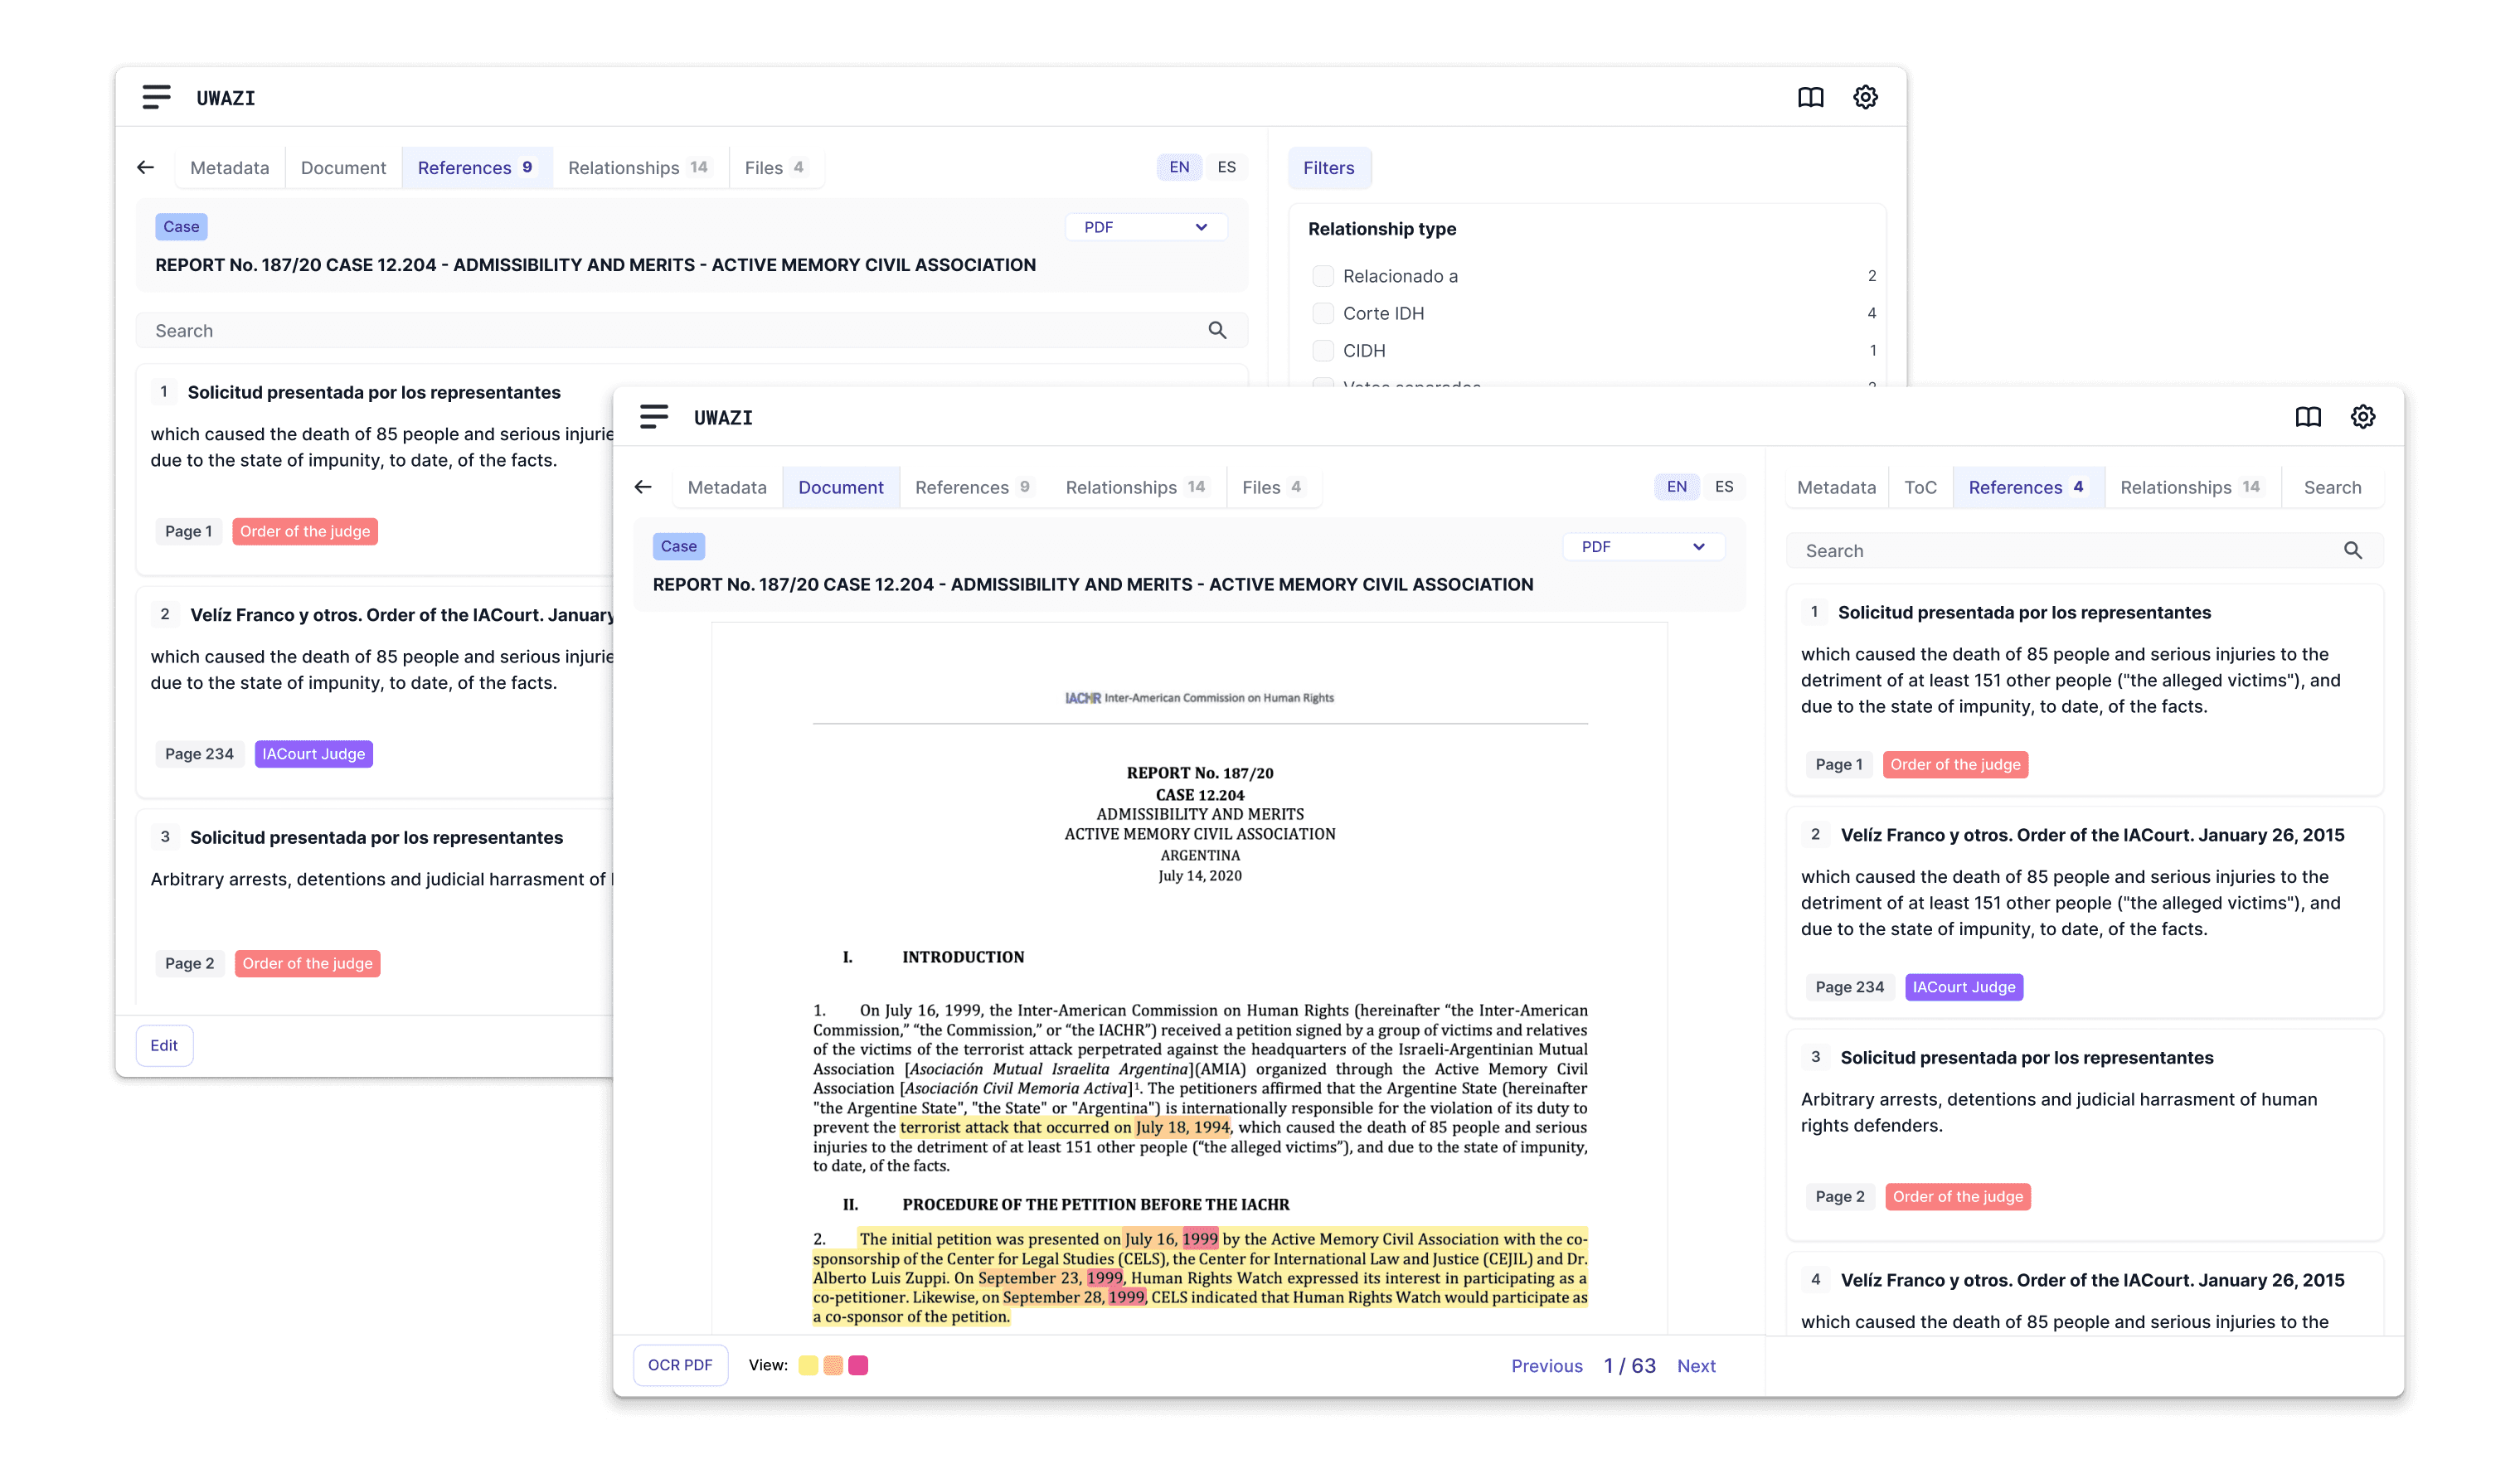This screenshot has height=1464, width=2520.
Task: Click the OCR PDF button
Action: [680, 1365]
